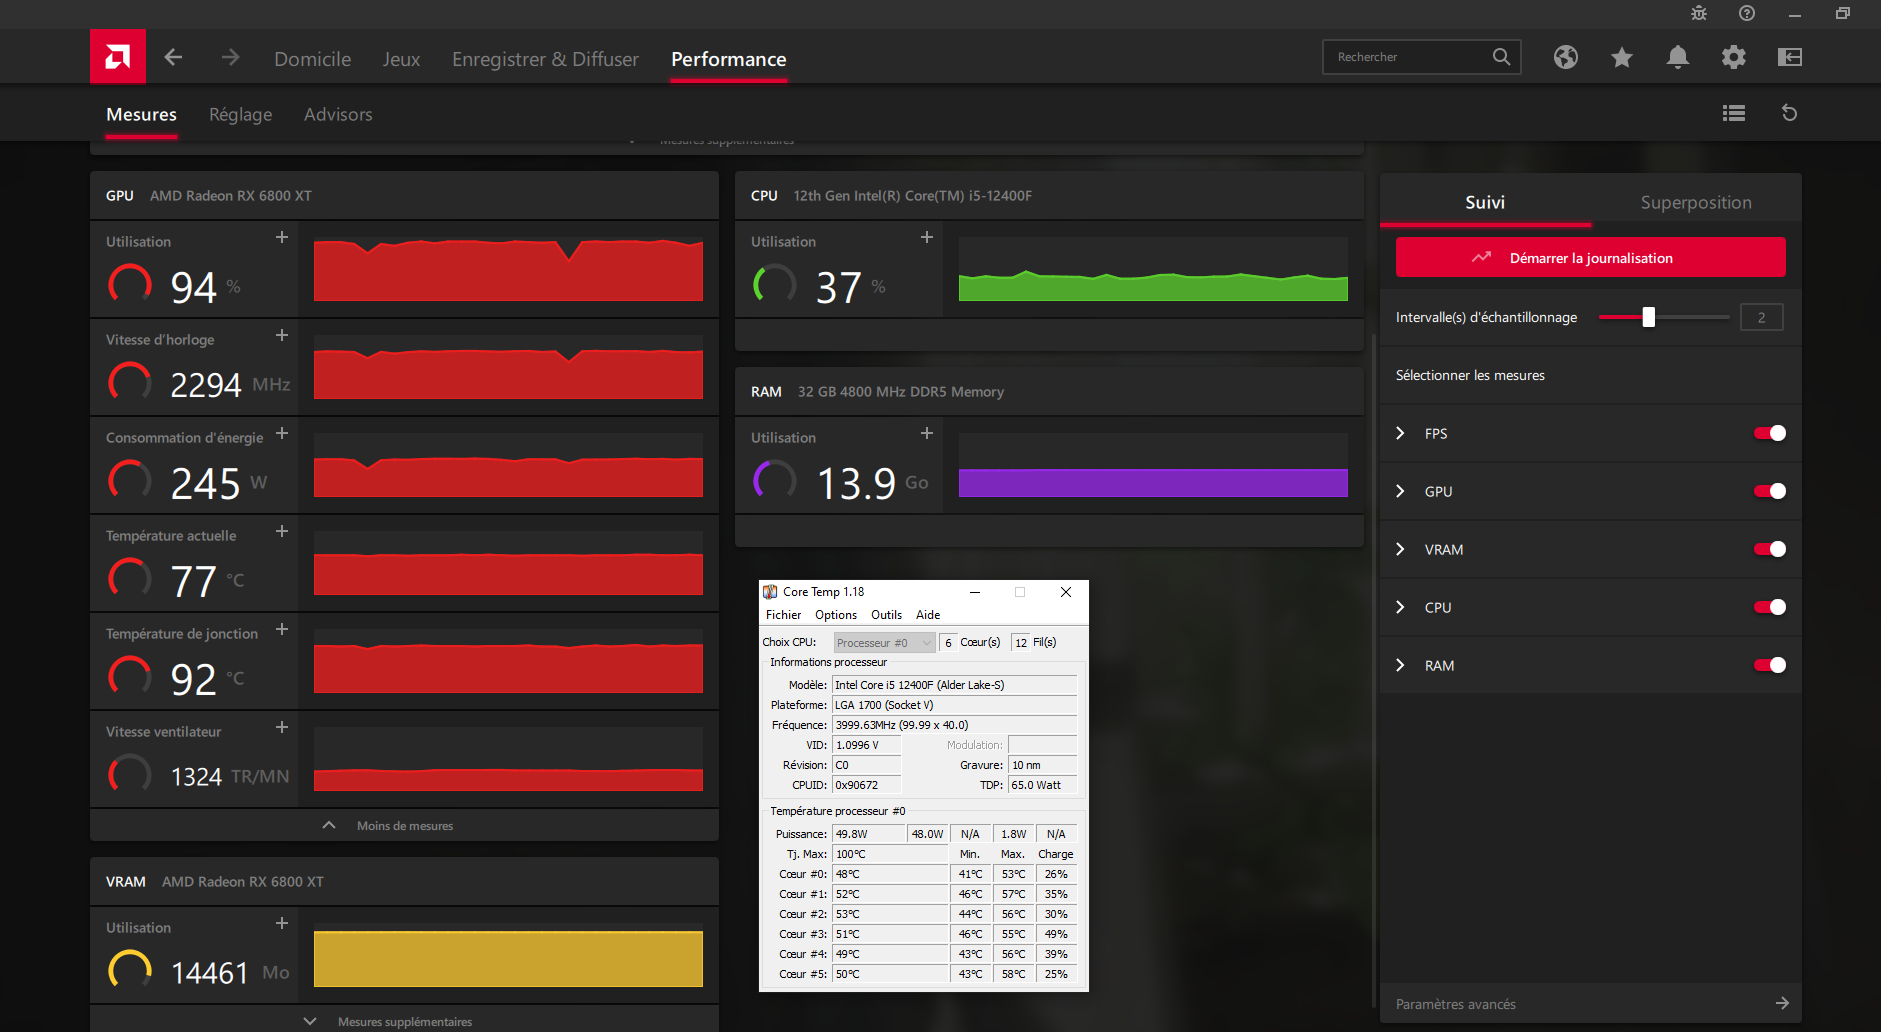The image size is (1881, 1032).
Task: Click the search magnifier icon
Action: [1501, 57]
